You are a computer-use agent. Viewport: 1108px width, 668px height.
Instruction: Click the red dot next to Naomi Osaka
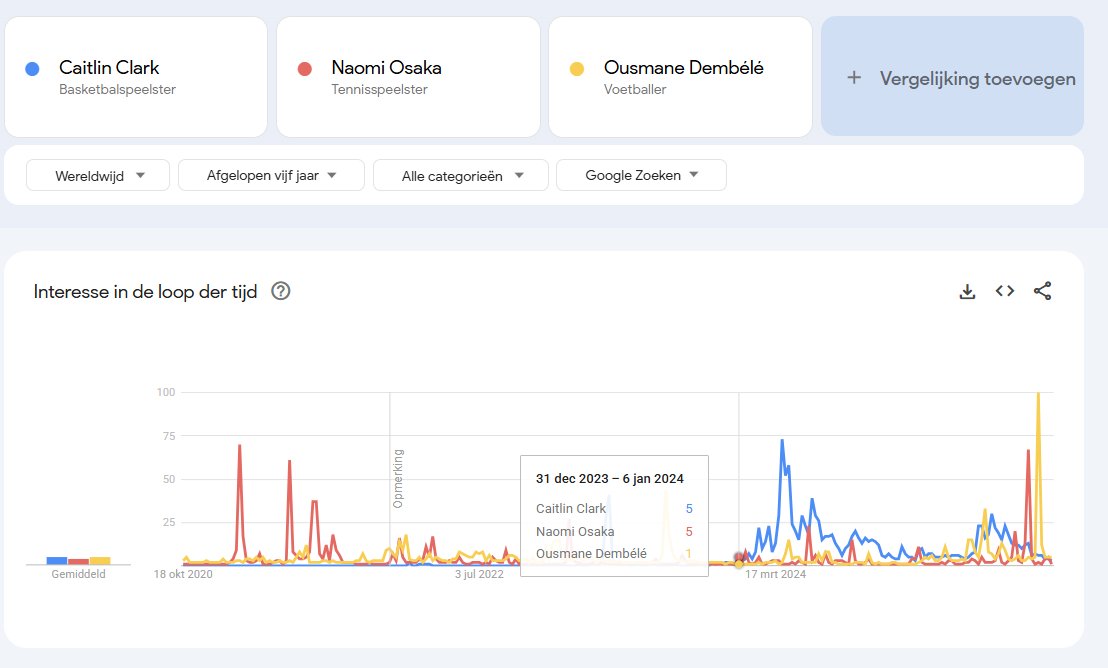pos(305,69)
